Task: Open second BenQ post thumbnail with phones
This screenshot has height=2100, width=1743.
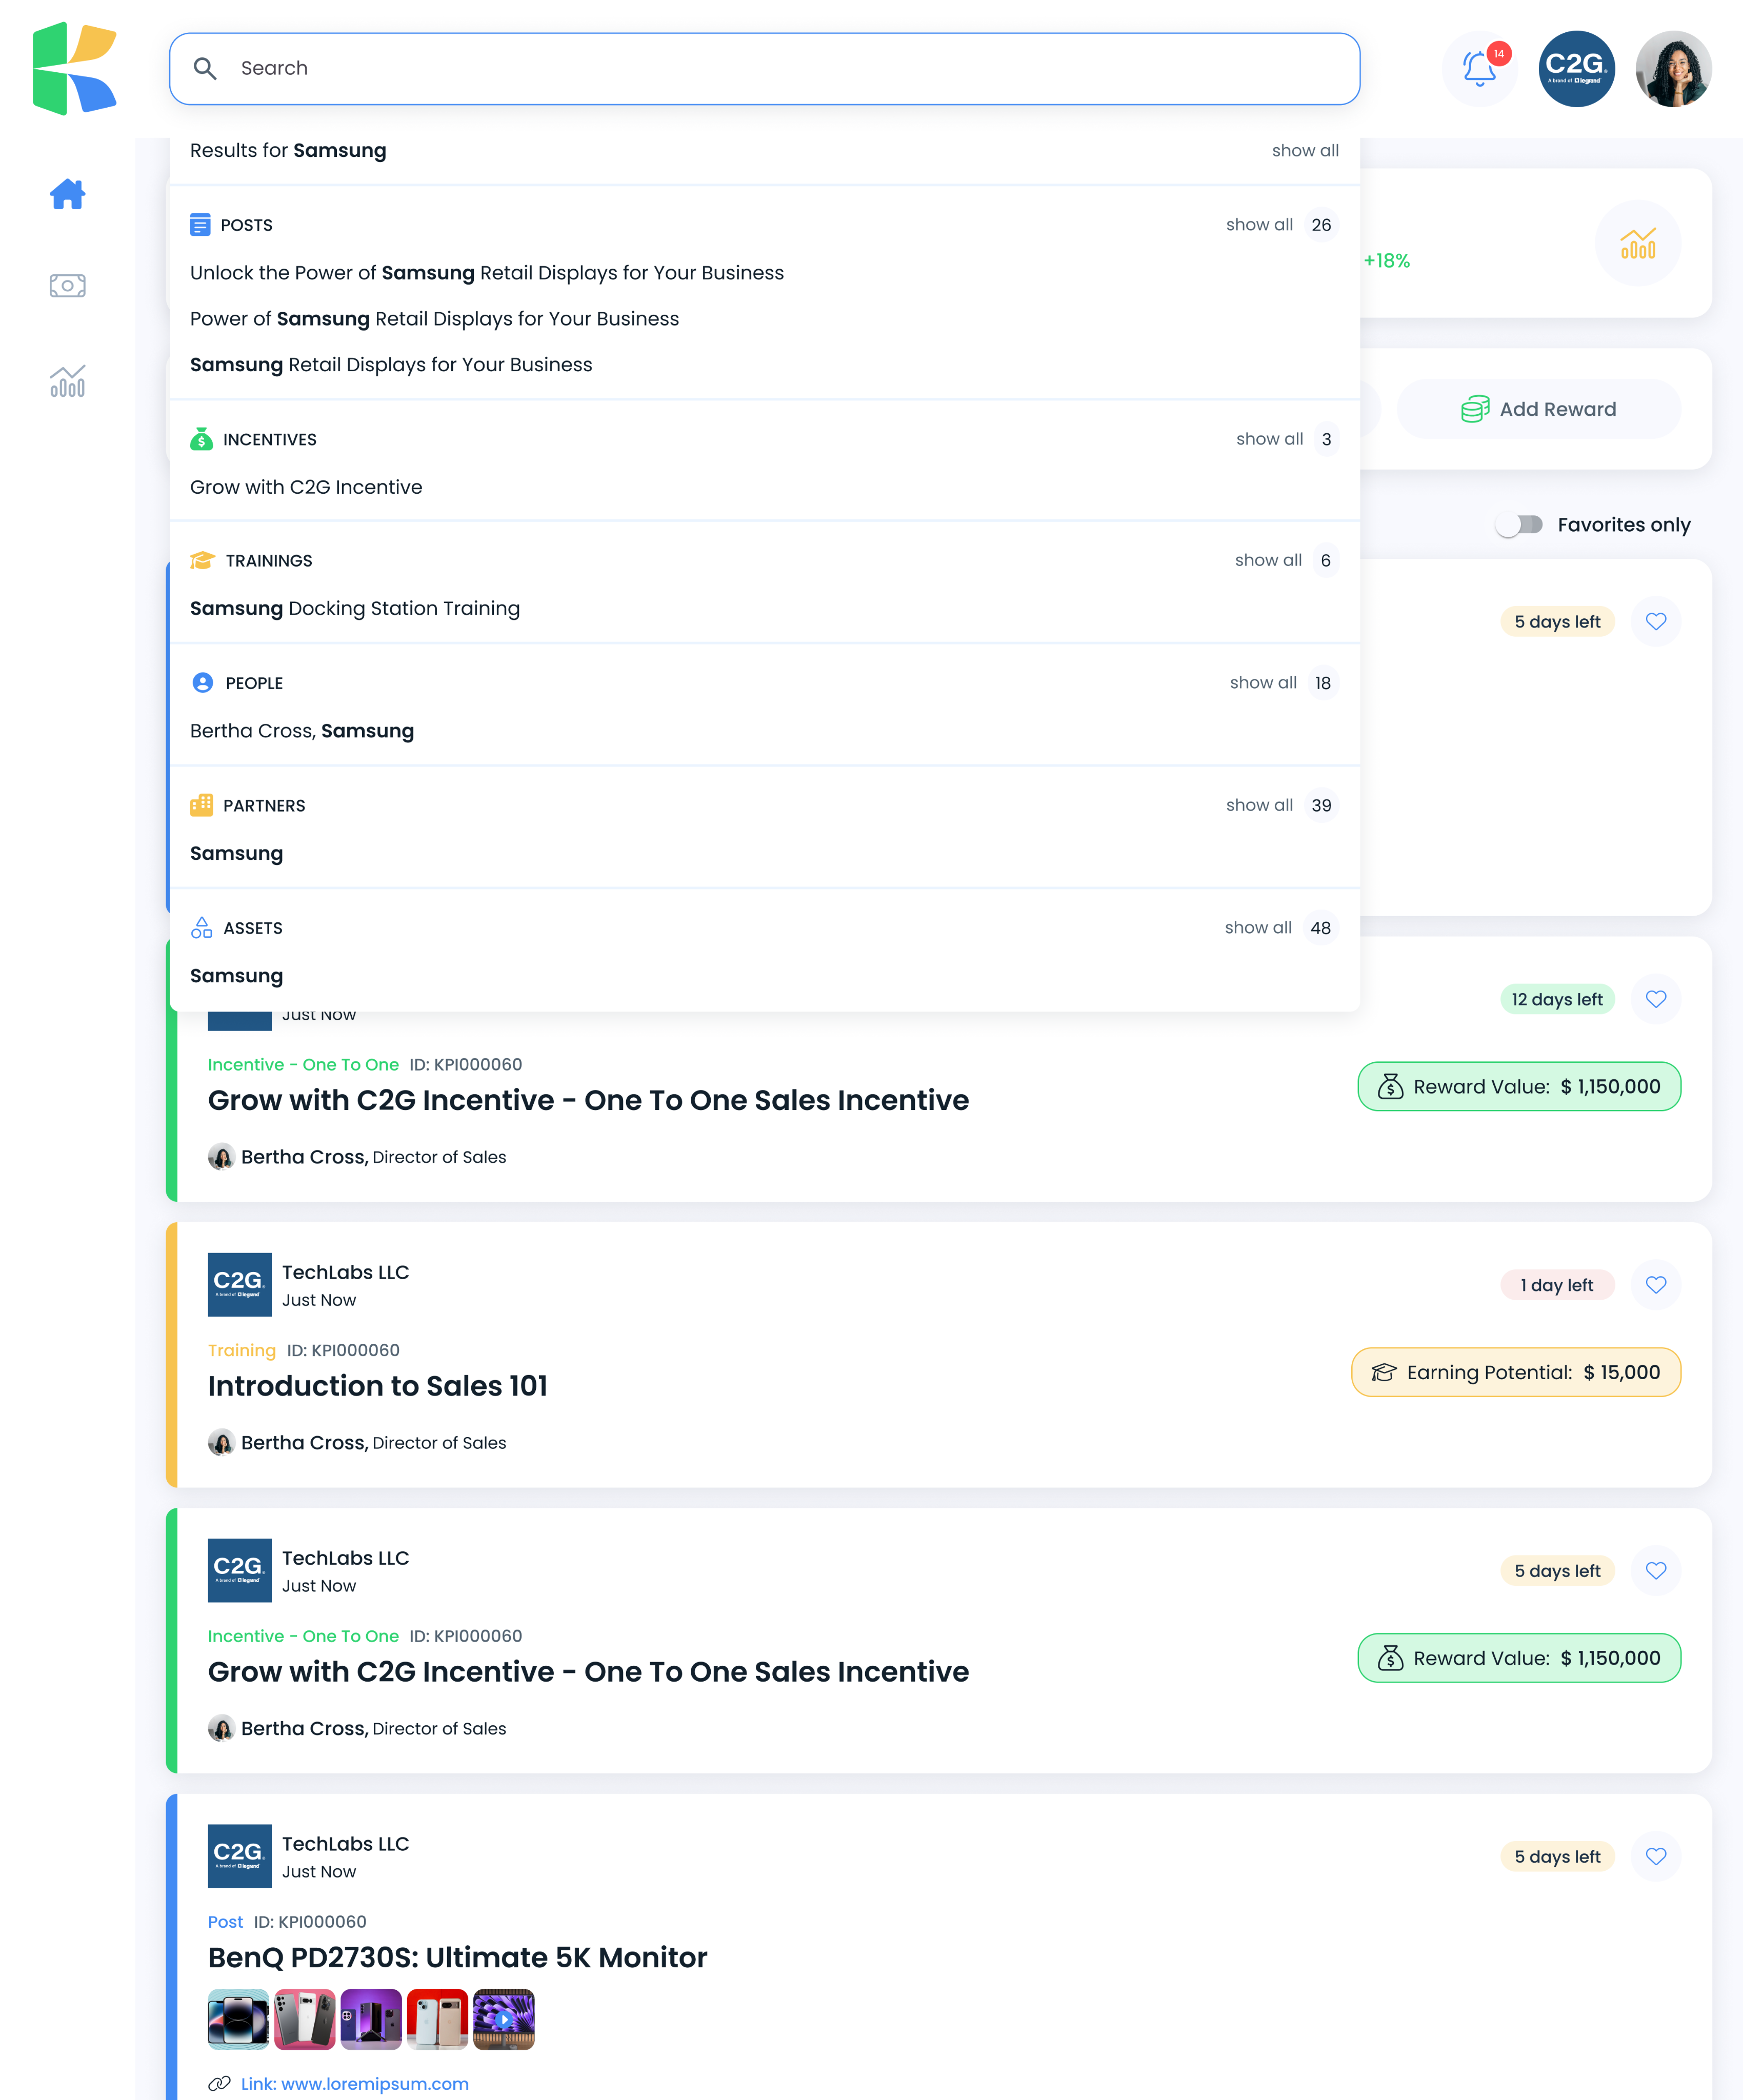Action: click(x=305, y=2019)
